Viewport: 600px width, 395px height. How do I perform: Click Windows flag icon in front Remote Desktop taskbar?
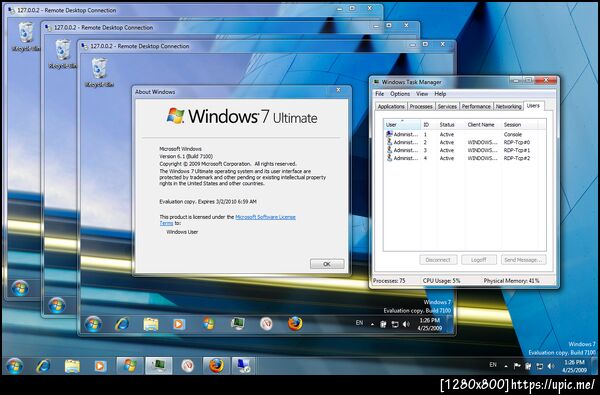point(209,324)
